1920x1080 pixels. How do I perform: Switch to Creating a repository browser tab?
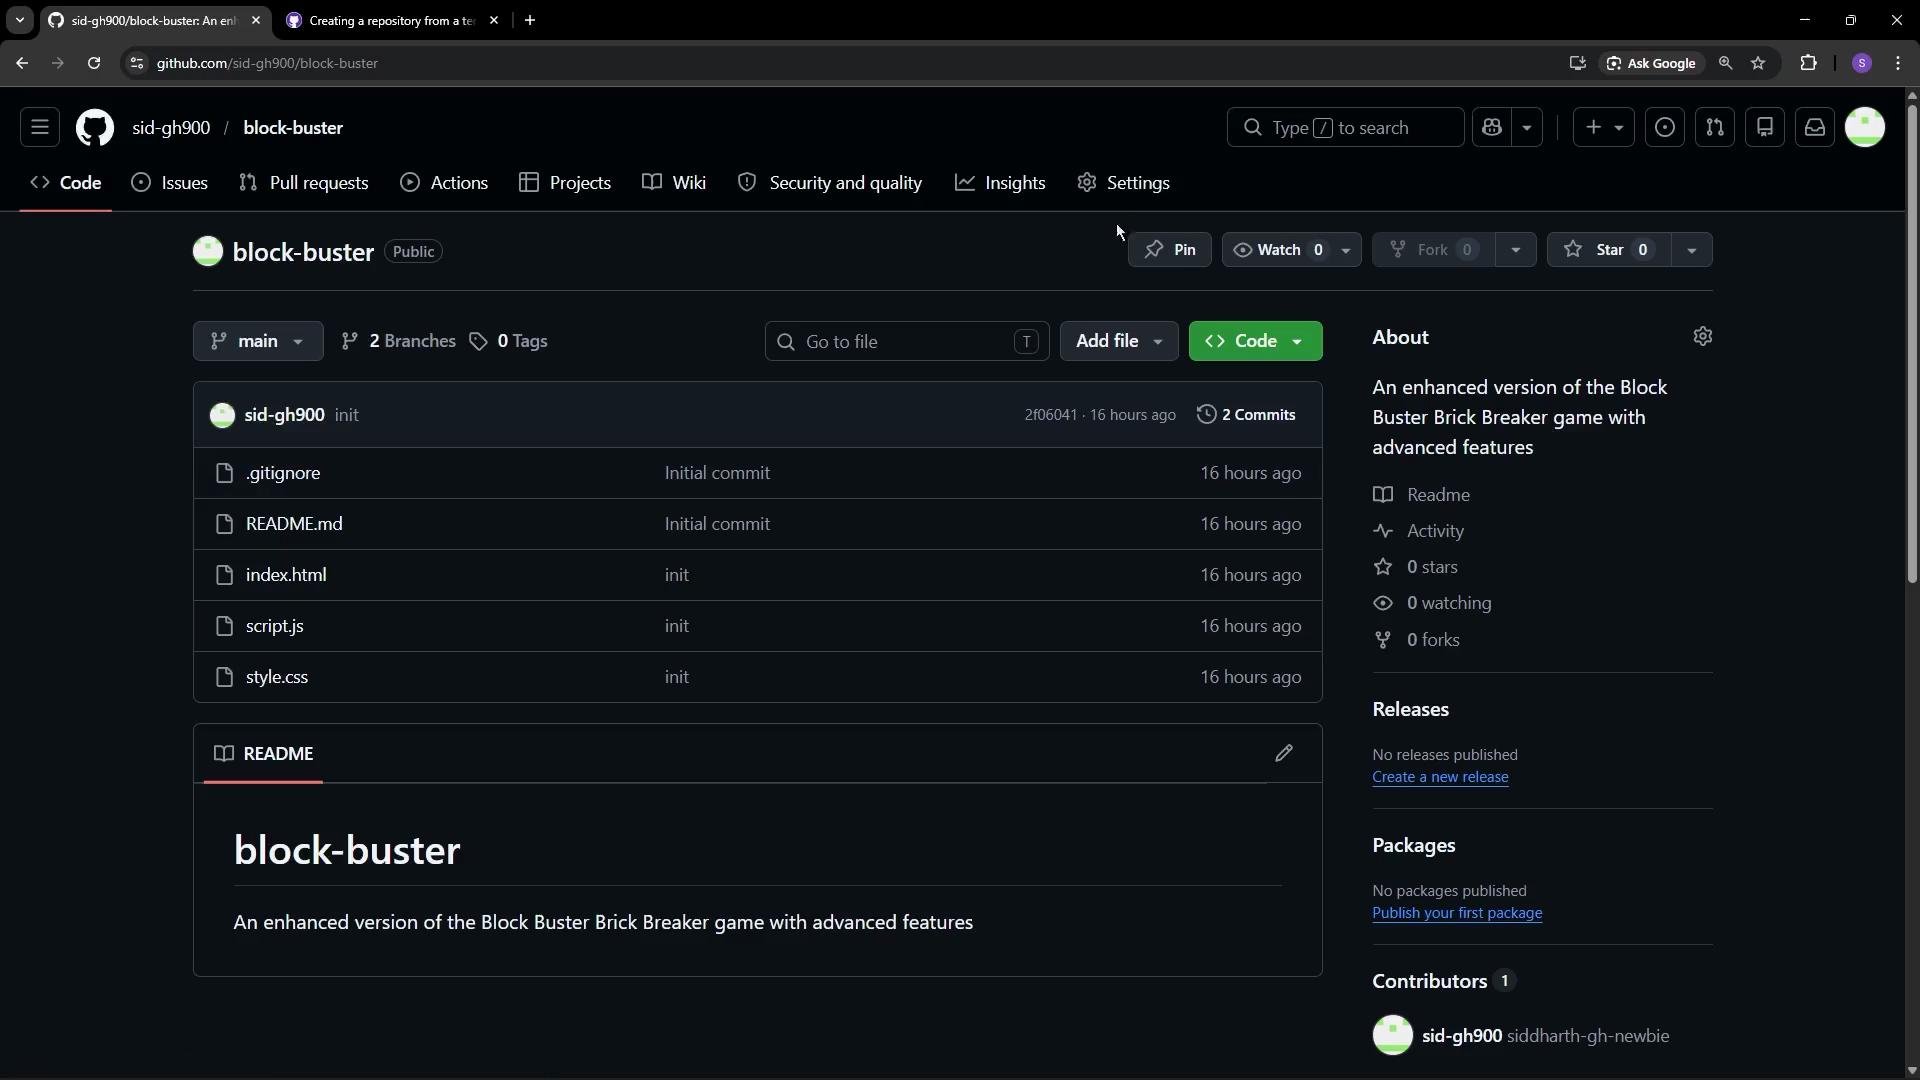point(392,20)
